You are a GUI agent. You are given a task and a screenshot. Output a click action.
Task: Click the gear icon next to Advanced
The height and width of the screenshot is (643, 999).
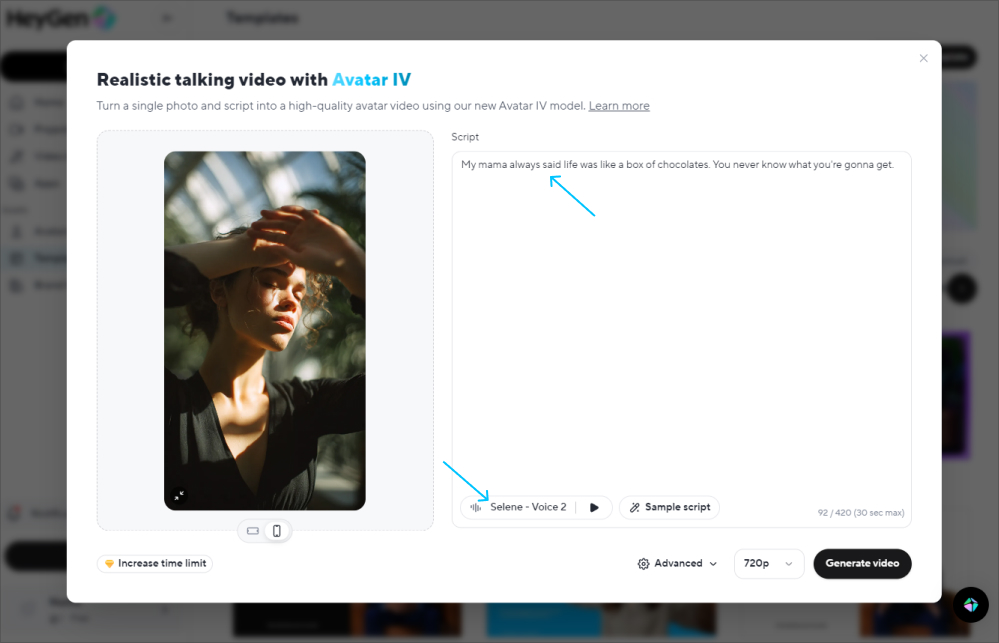tap(643, 564)
